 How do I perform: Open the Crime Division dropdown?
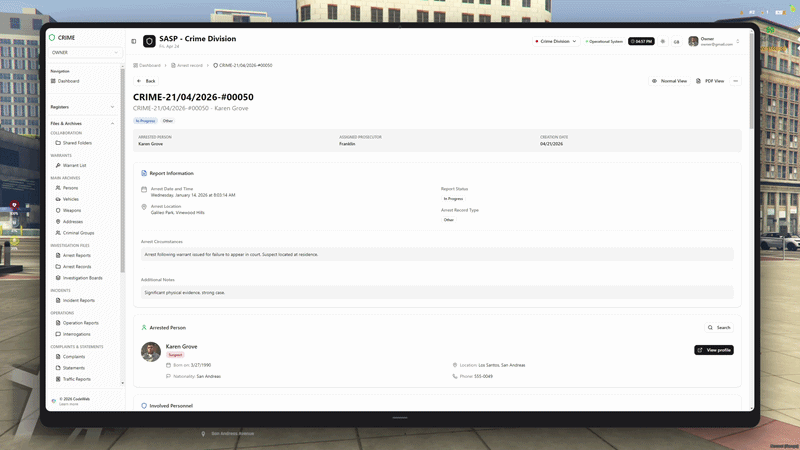tap(556, 41)
